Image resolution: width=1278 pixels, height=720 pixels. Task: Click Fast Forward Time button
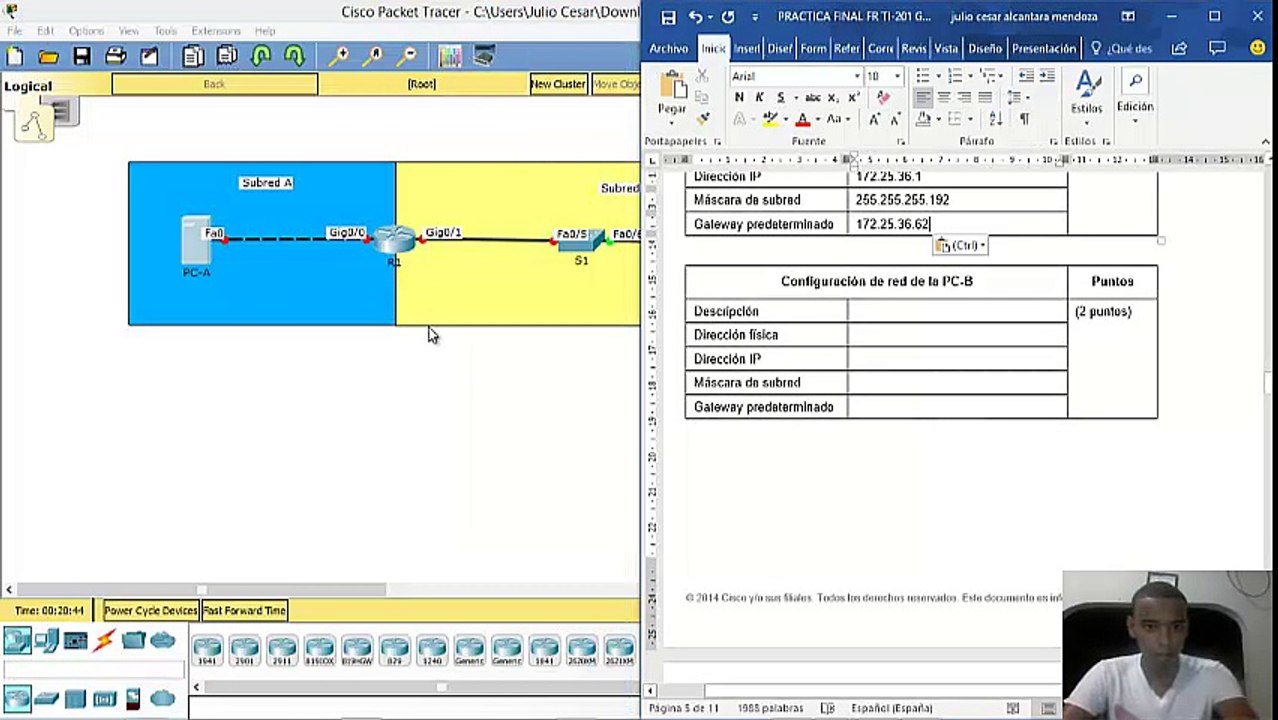click(245, 610)
